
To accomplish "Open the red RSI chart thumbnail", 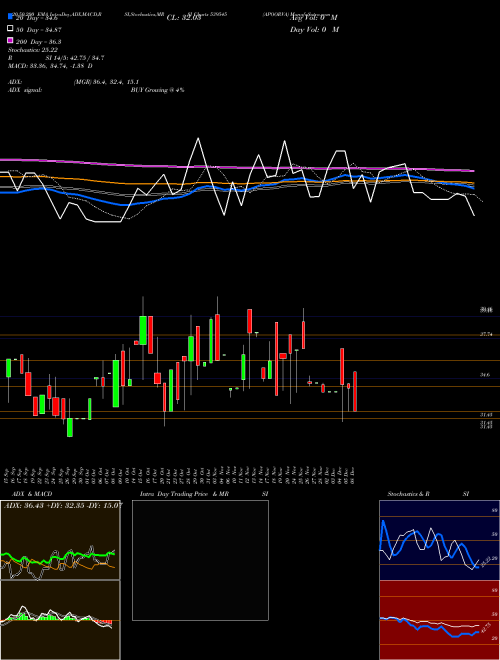I will tap(439, 620).
